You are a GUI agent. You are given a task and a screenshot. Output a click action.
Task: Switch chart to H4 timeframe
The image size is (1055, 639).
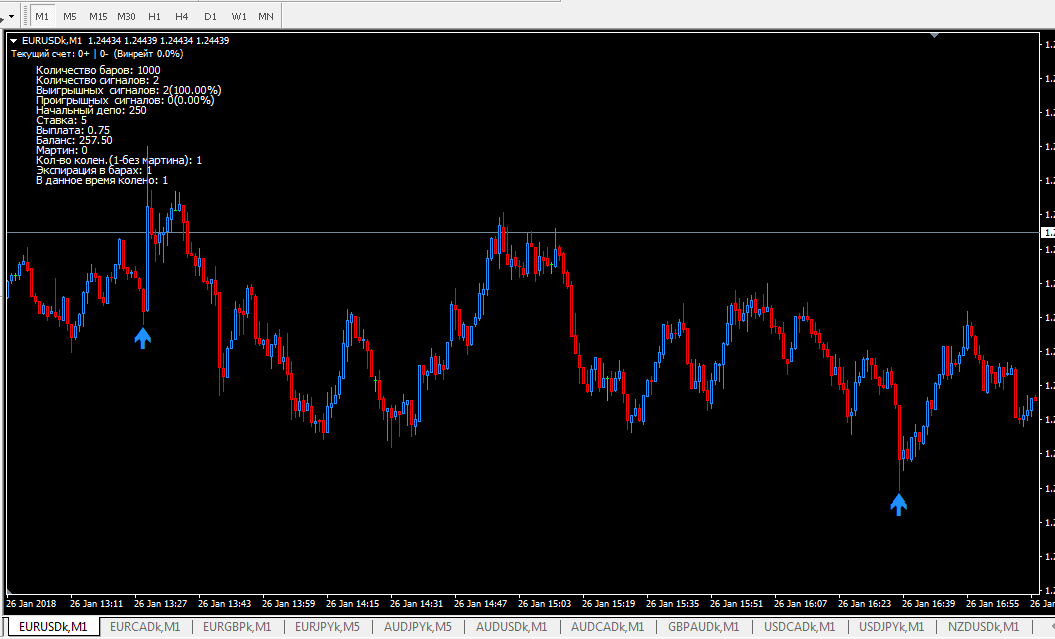tap(182, 16)
